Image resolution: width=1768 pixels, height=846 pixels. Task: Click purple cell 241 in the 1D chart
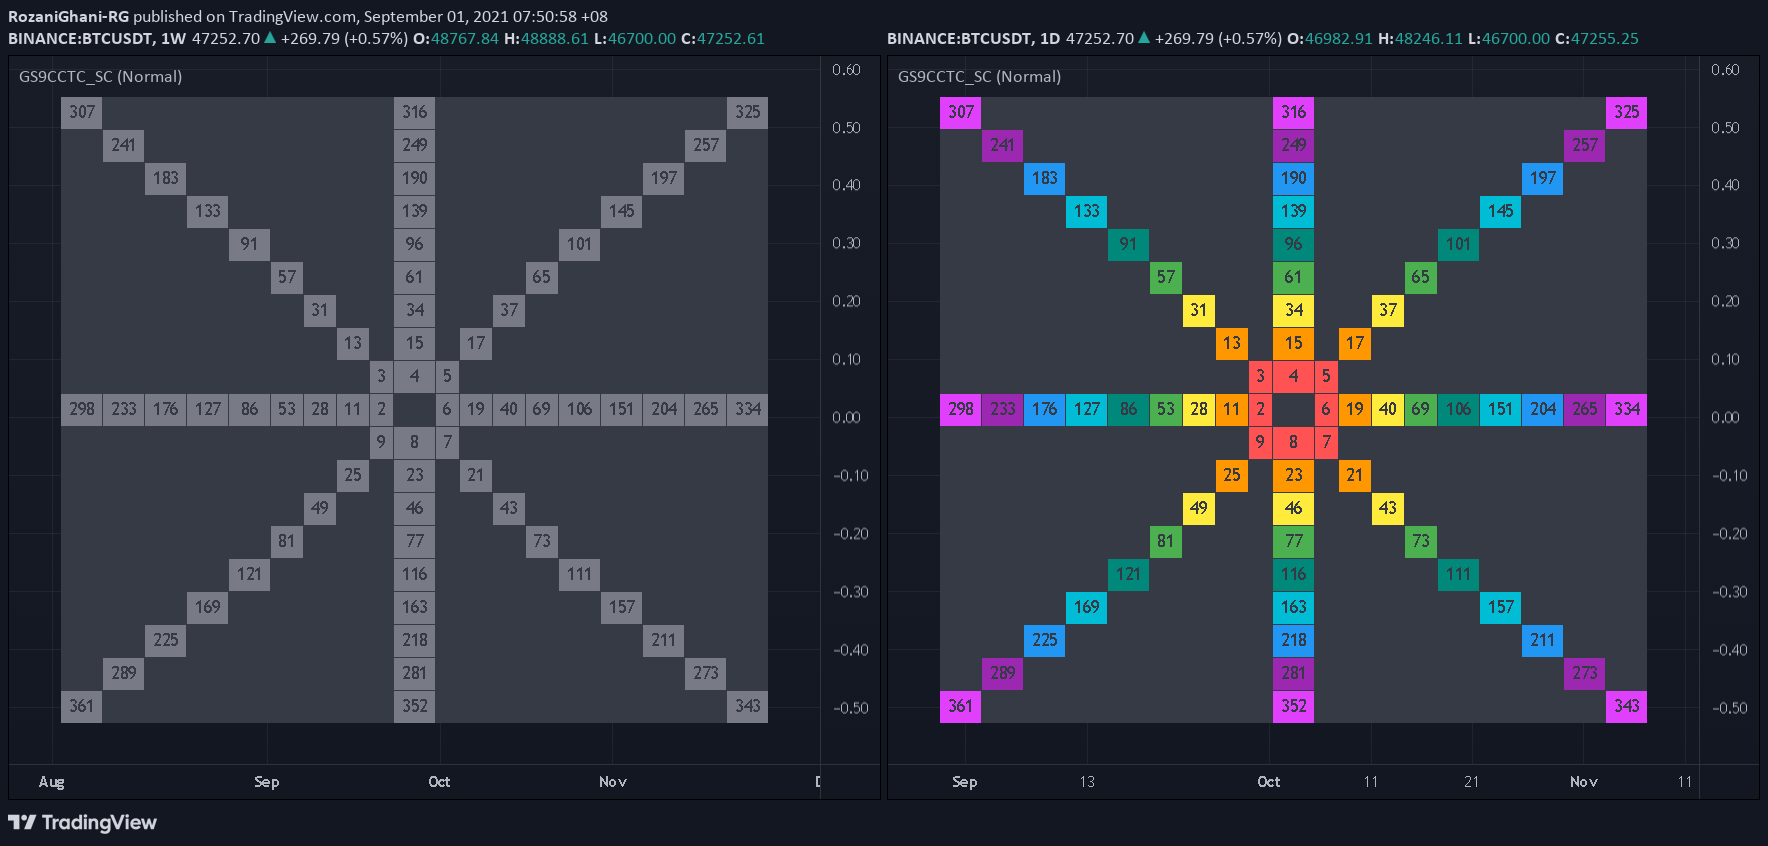1002,145
